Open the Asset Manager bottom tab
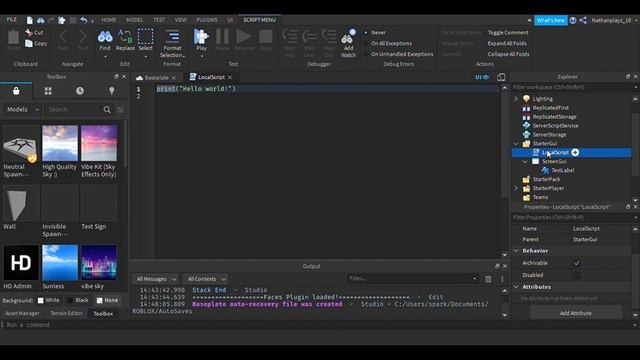This screenshot has width=640, height=360. point(22,313)
